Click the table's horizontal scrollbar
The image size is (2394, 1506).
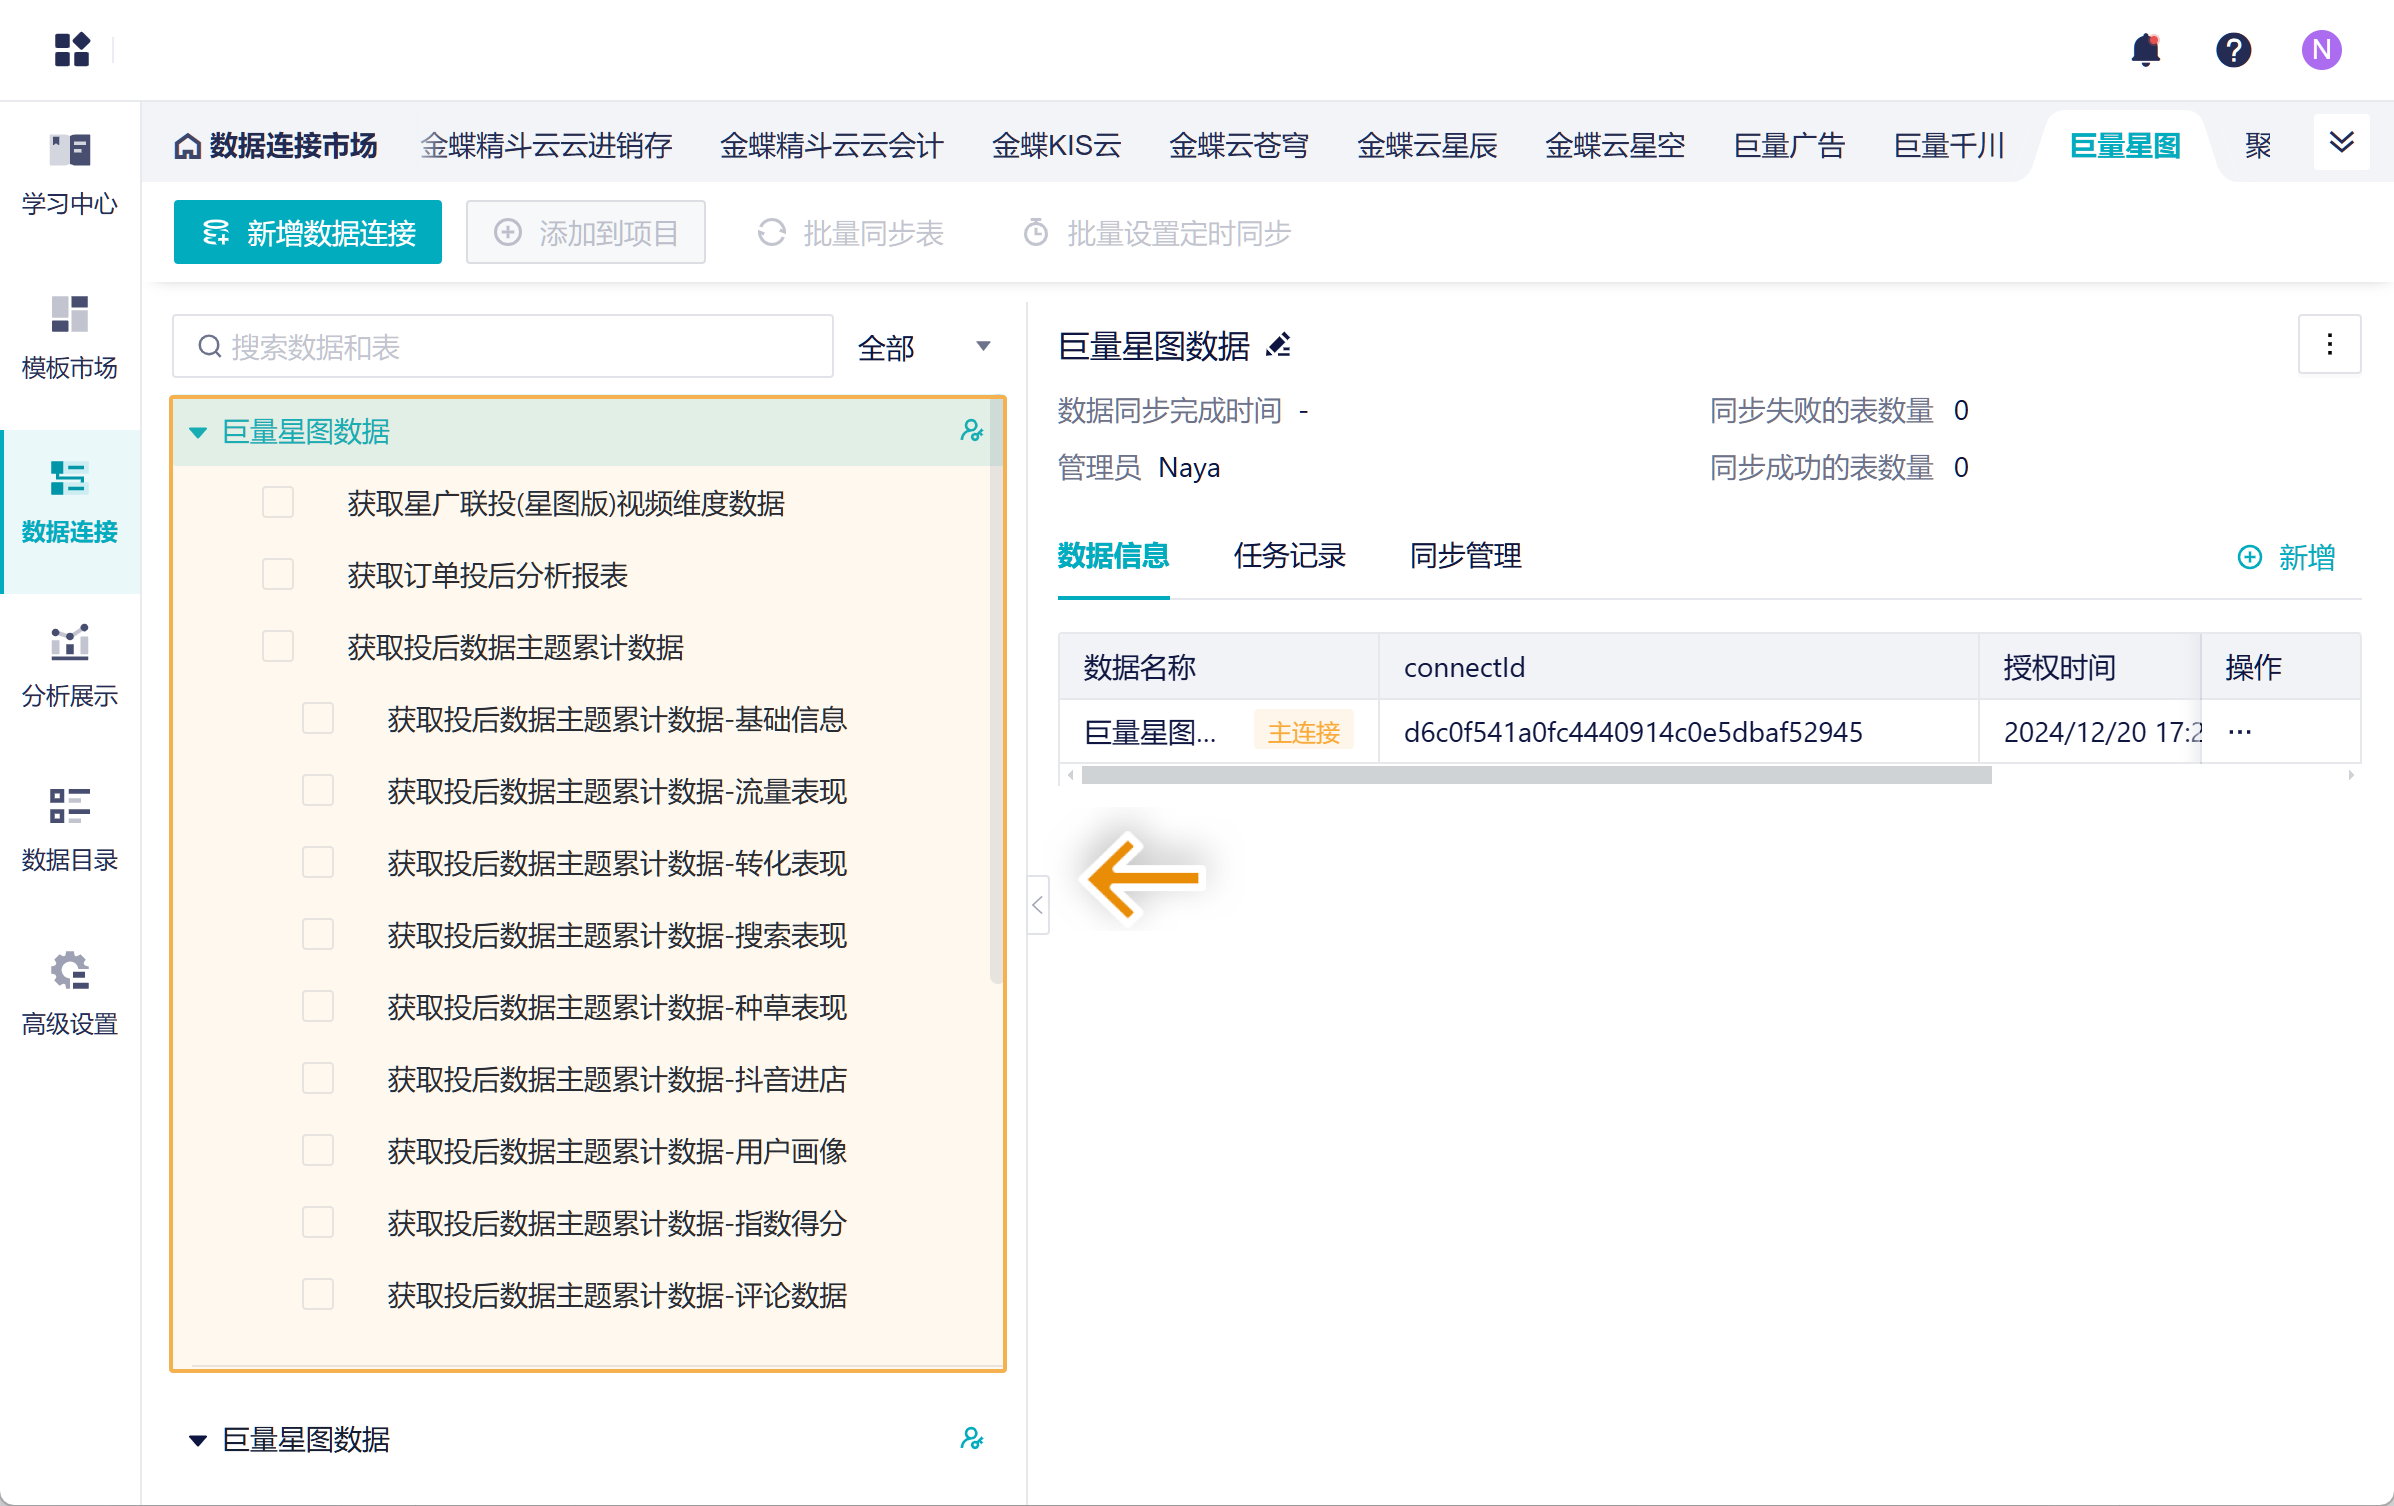tap(1536, 775)
